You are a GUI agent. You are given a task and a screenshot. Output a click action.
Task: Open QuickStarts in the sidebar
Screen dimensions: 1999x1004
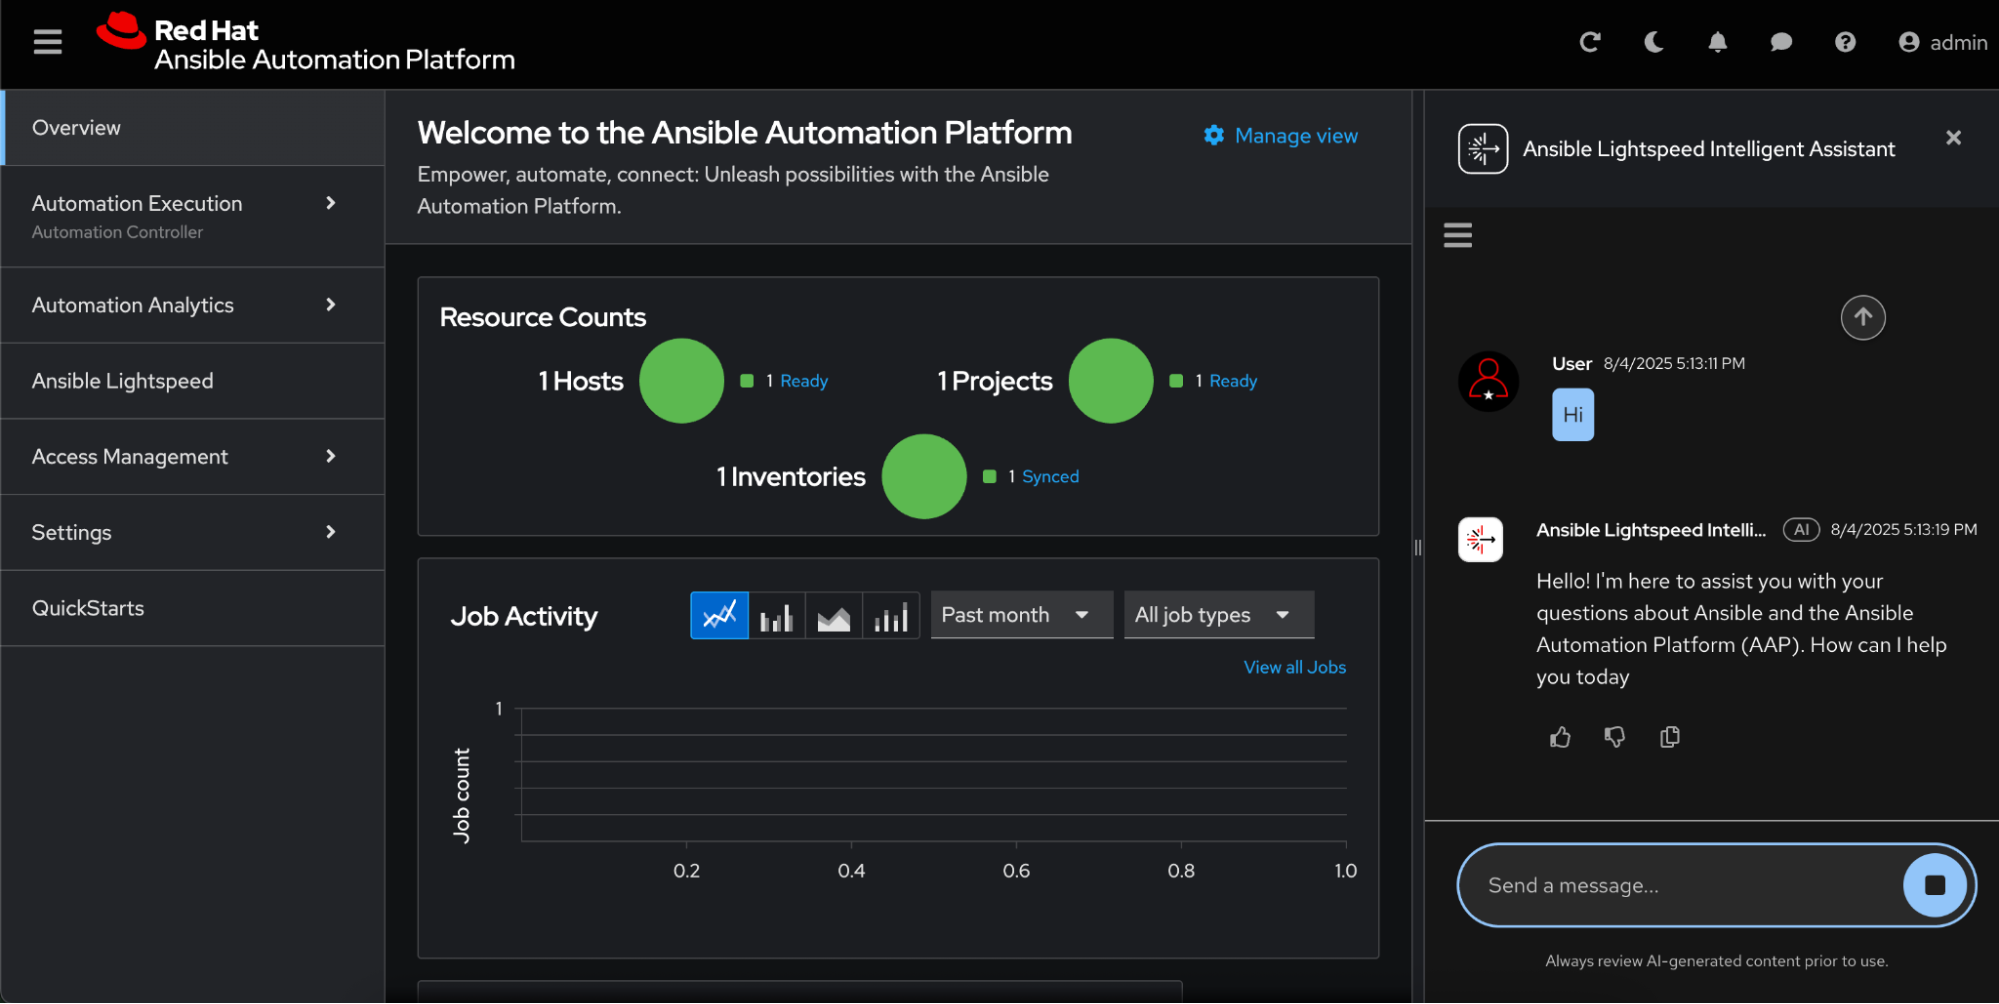[88, 608]
